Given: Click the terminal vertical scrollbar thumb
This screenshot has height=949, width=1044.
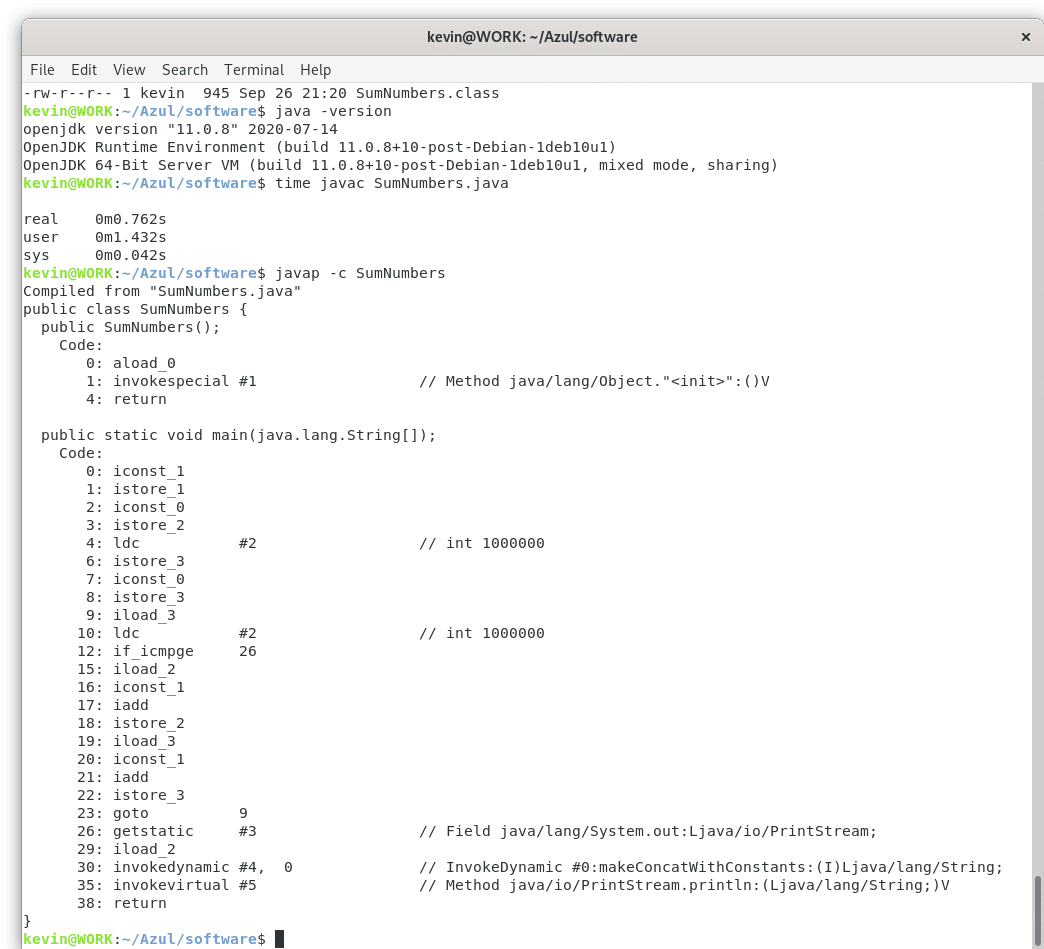Looking at the screenshot, I should 1037,908.
